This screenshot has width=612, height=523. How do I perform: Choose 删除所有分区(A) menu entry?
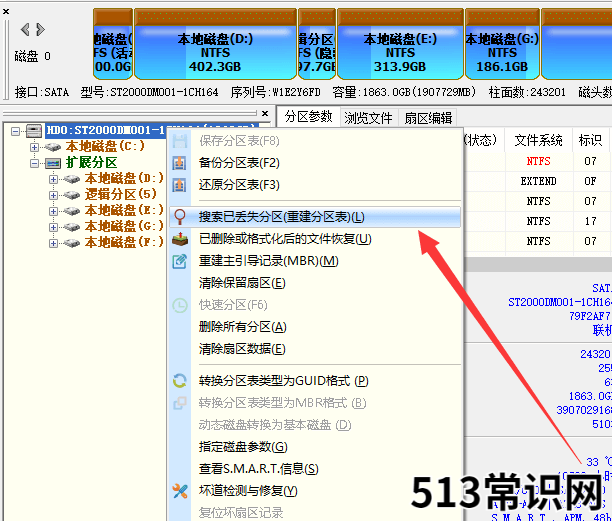click(x=315, y=326)
